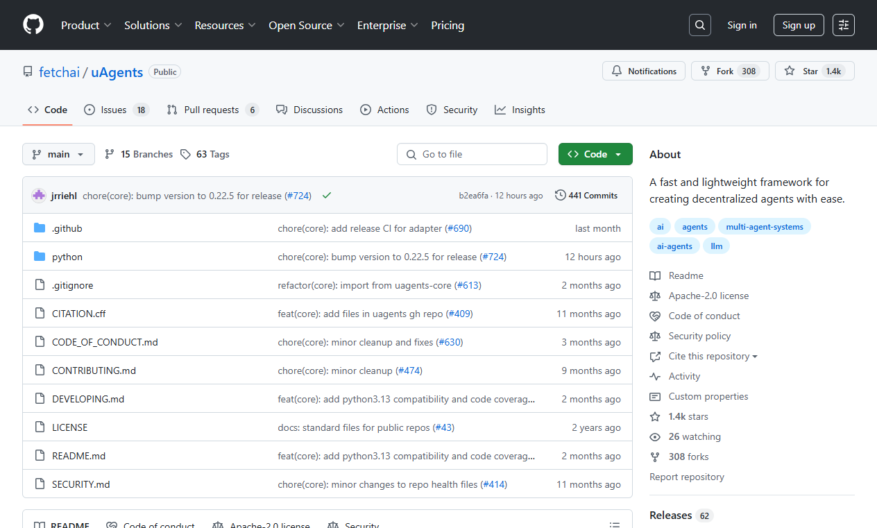877x528 pixels.
Task: Switch to the Code tab
Action: [x=48, y=110]
